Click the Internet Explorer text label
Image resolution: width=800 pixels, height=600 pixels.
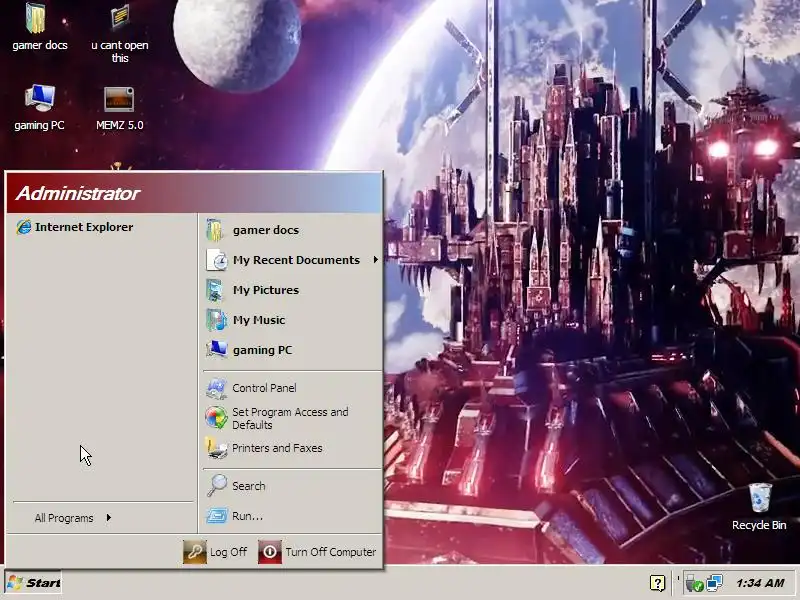(84, 227)
